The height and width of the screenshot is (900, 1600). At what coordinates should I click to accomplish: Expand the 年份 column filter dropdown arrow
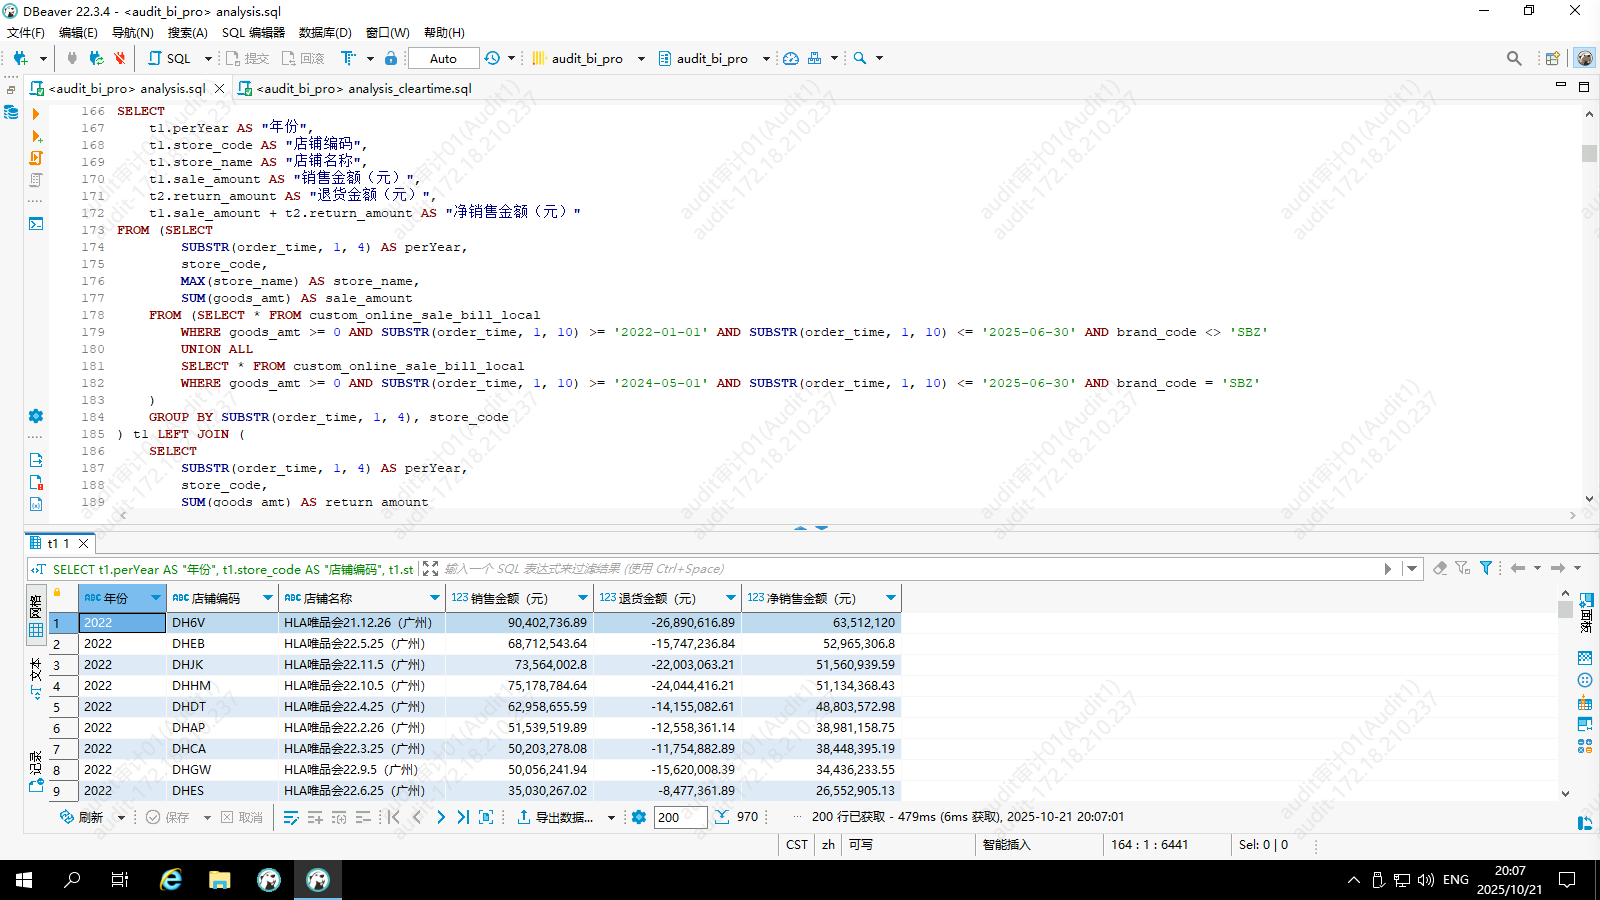[x=155, y=598]
